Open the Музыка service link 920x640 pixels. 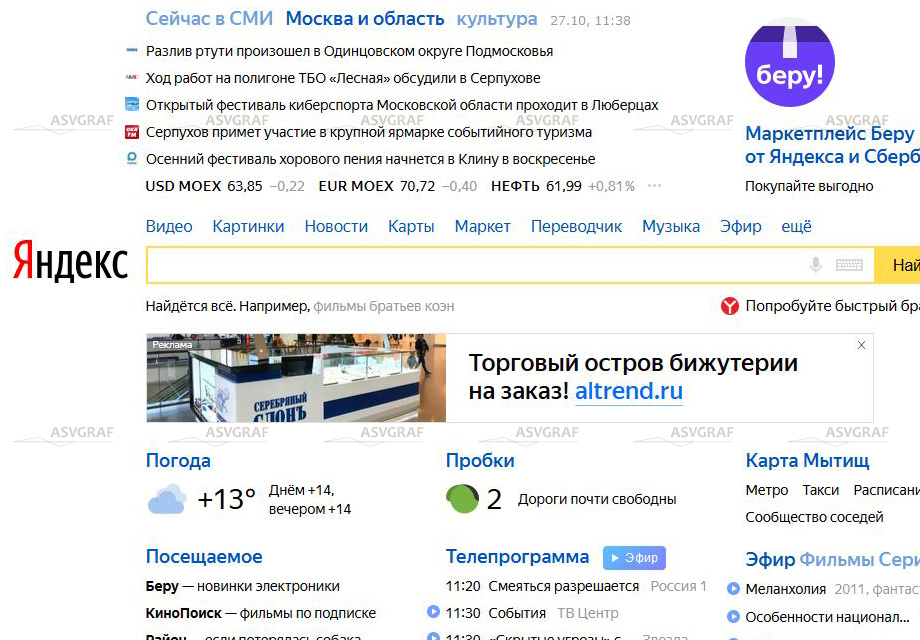[x=671, y=226]
